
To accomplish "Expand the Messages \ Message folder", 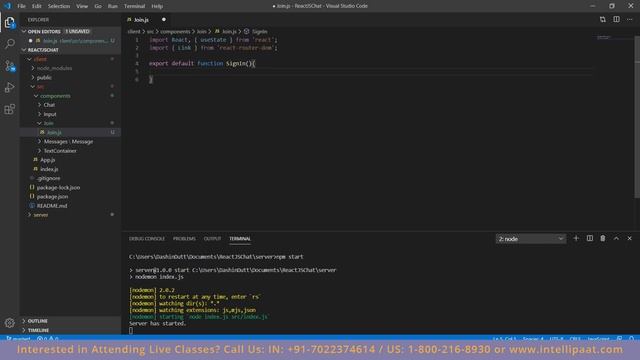I will pyautogui.click(x=40, y=142).
